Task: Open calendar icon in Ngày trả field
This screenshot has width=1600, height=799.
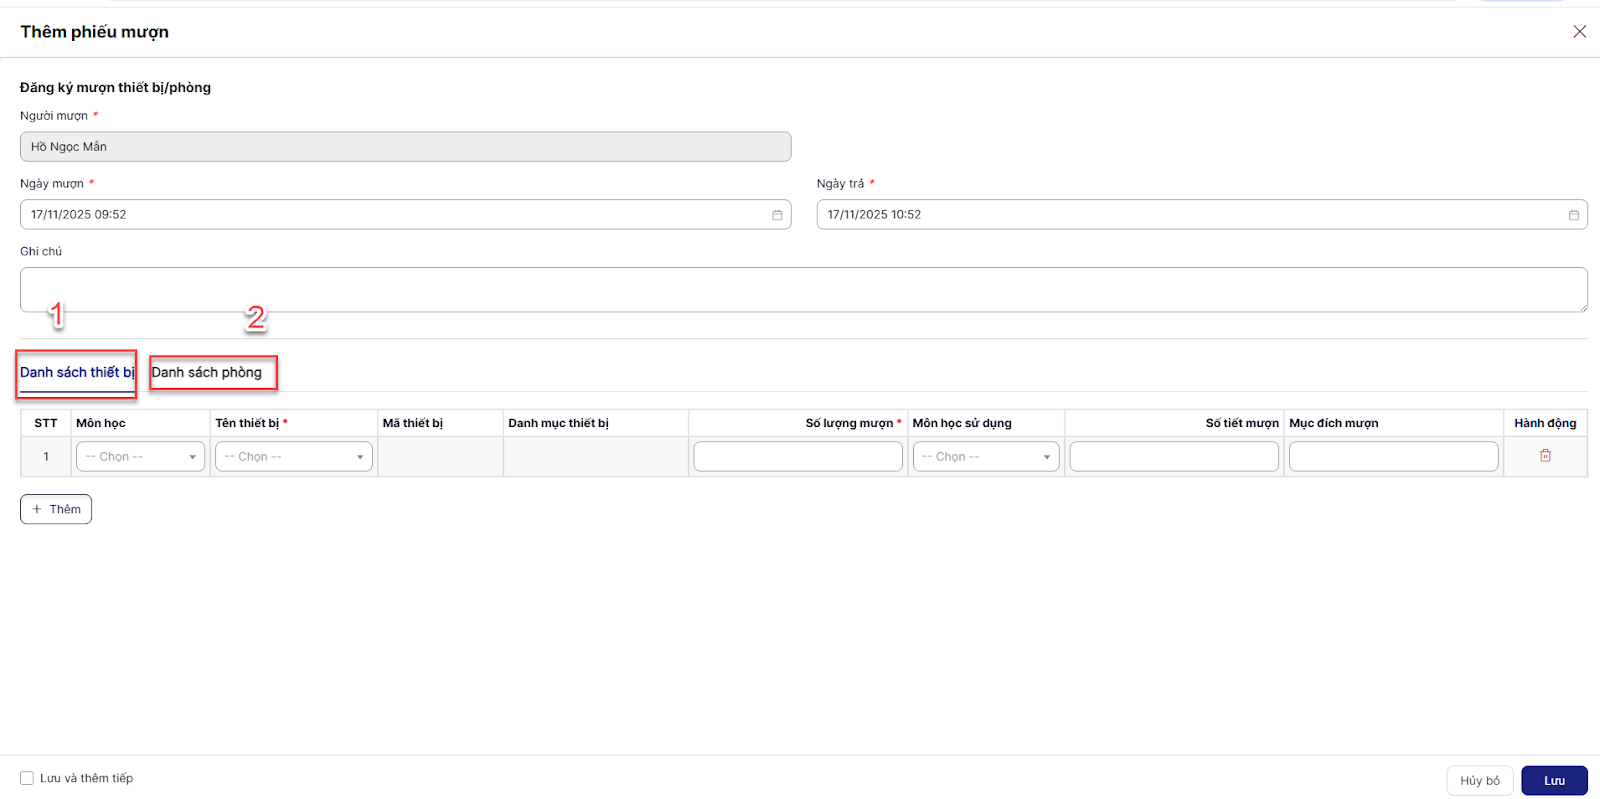Action: point(1573,215)
